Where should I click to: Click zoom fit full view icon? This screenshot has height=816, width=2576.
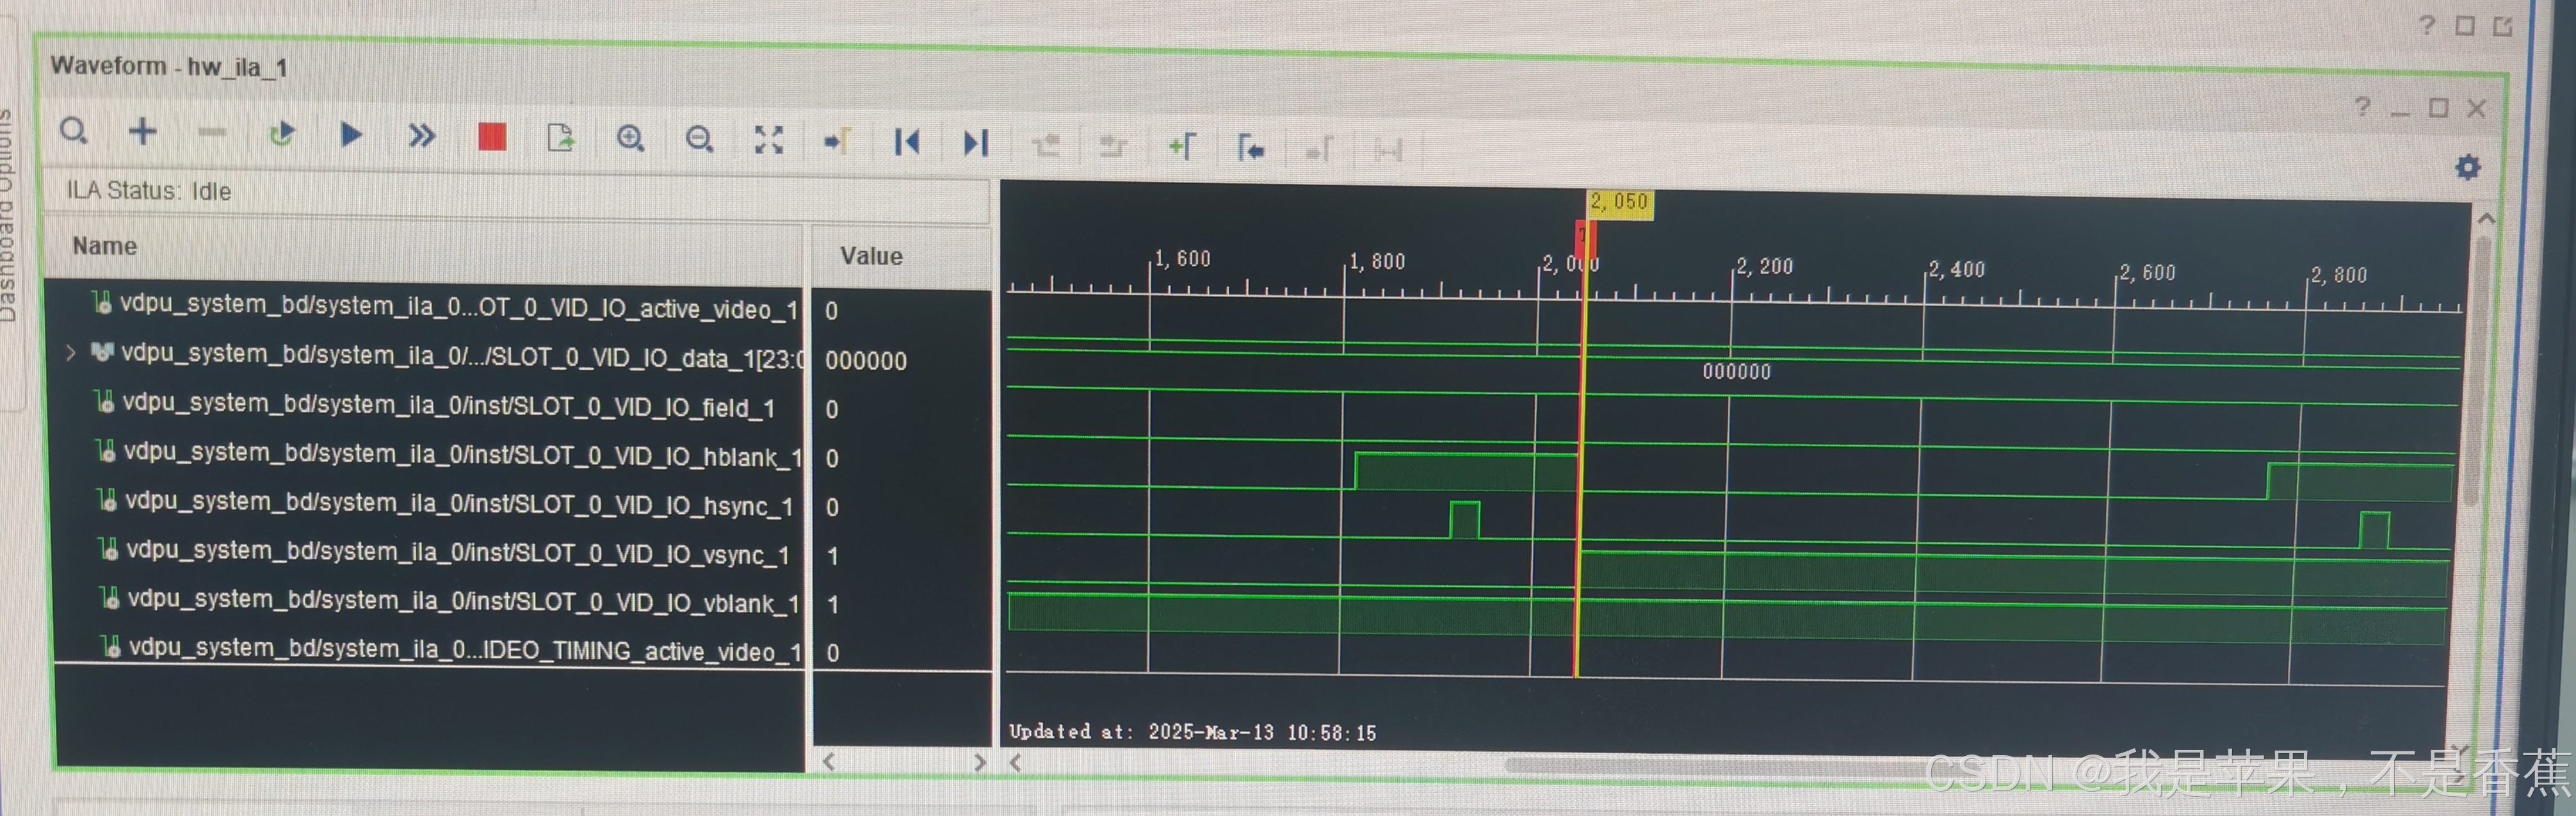pos(768,140)
